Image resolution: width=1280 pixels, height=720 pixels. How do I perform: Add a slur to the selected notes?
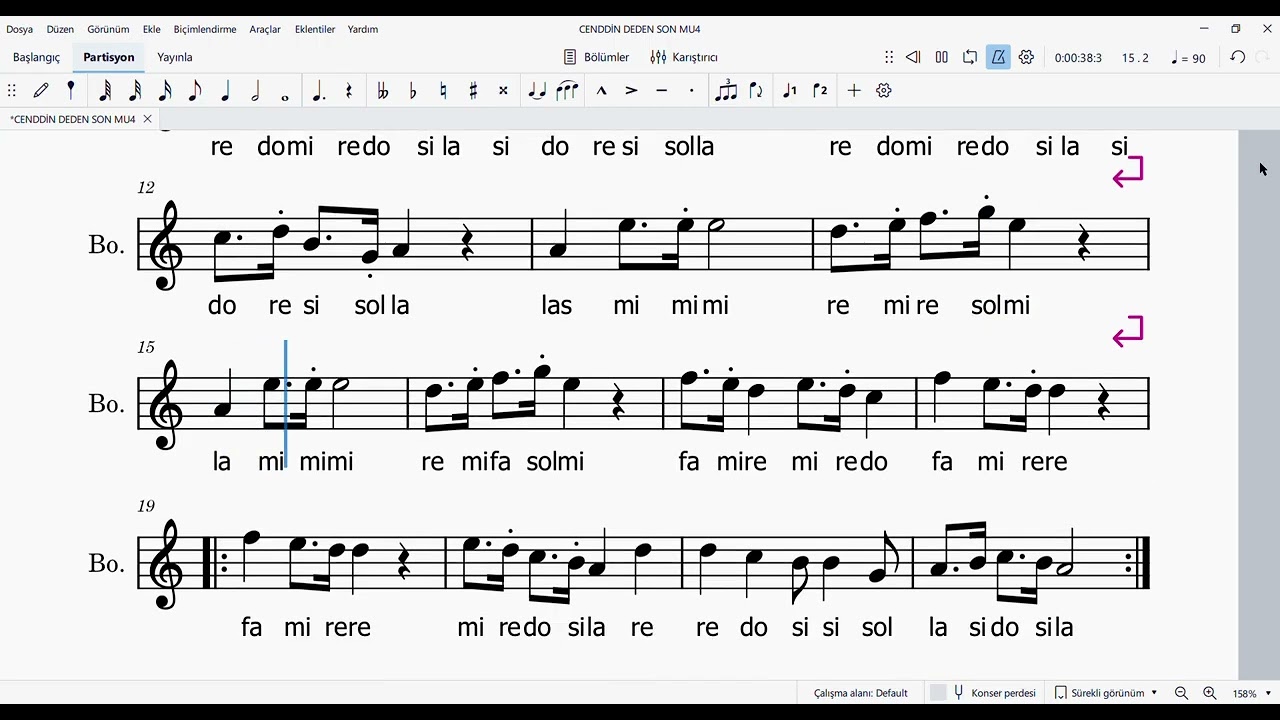click(567, 90)
